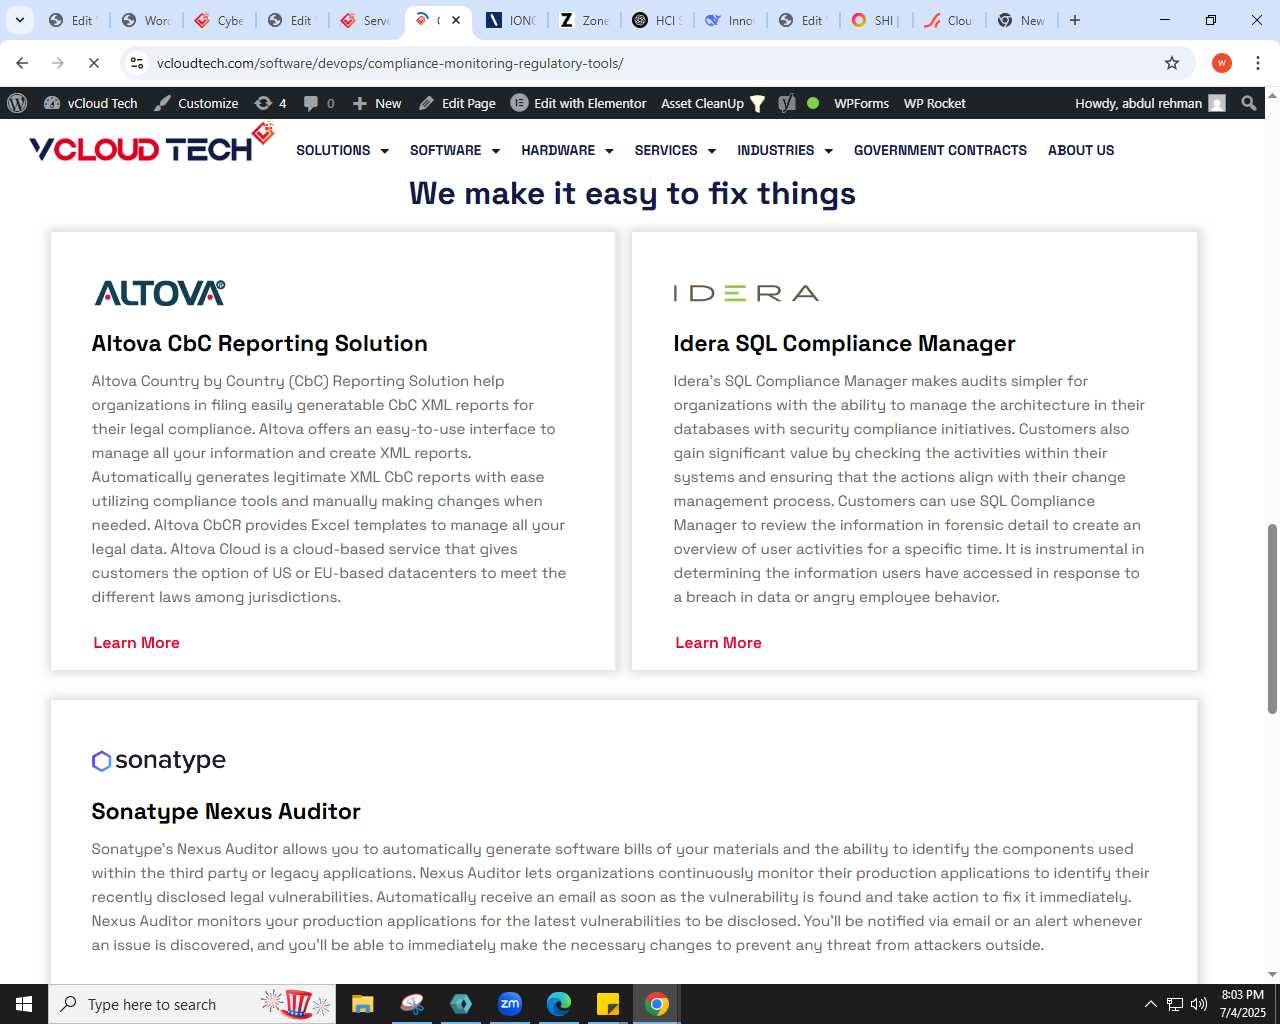Click the browser Forward arrow

point(58,63)
